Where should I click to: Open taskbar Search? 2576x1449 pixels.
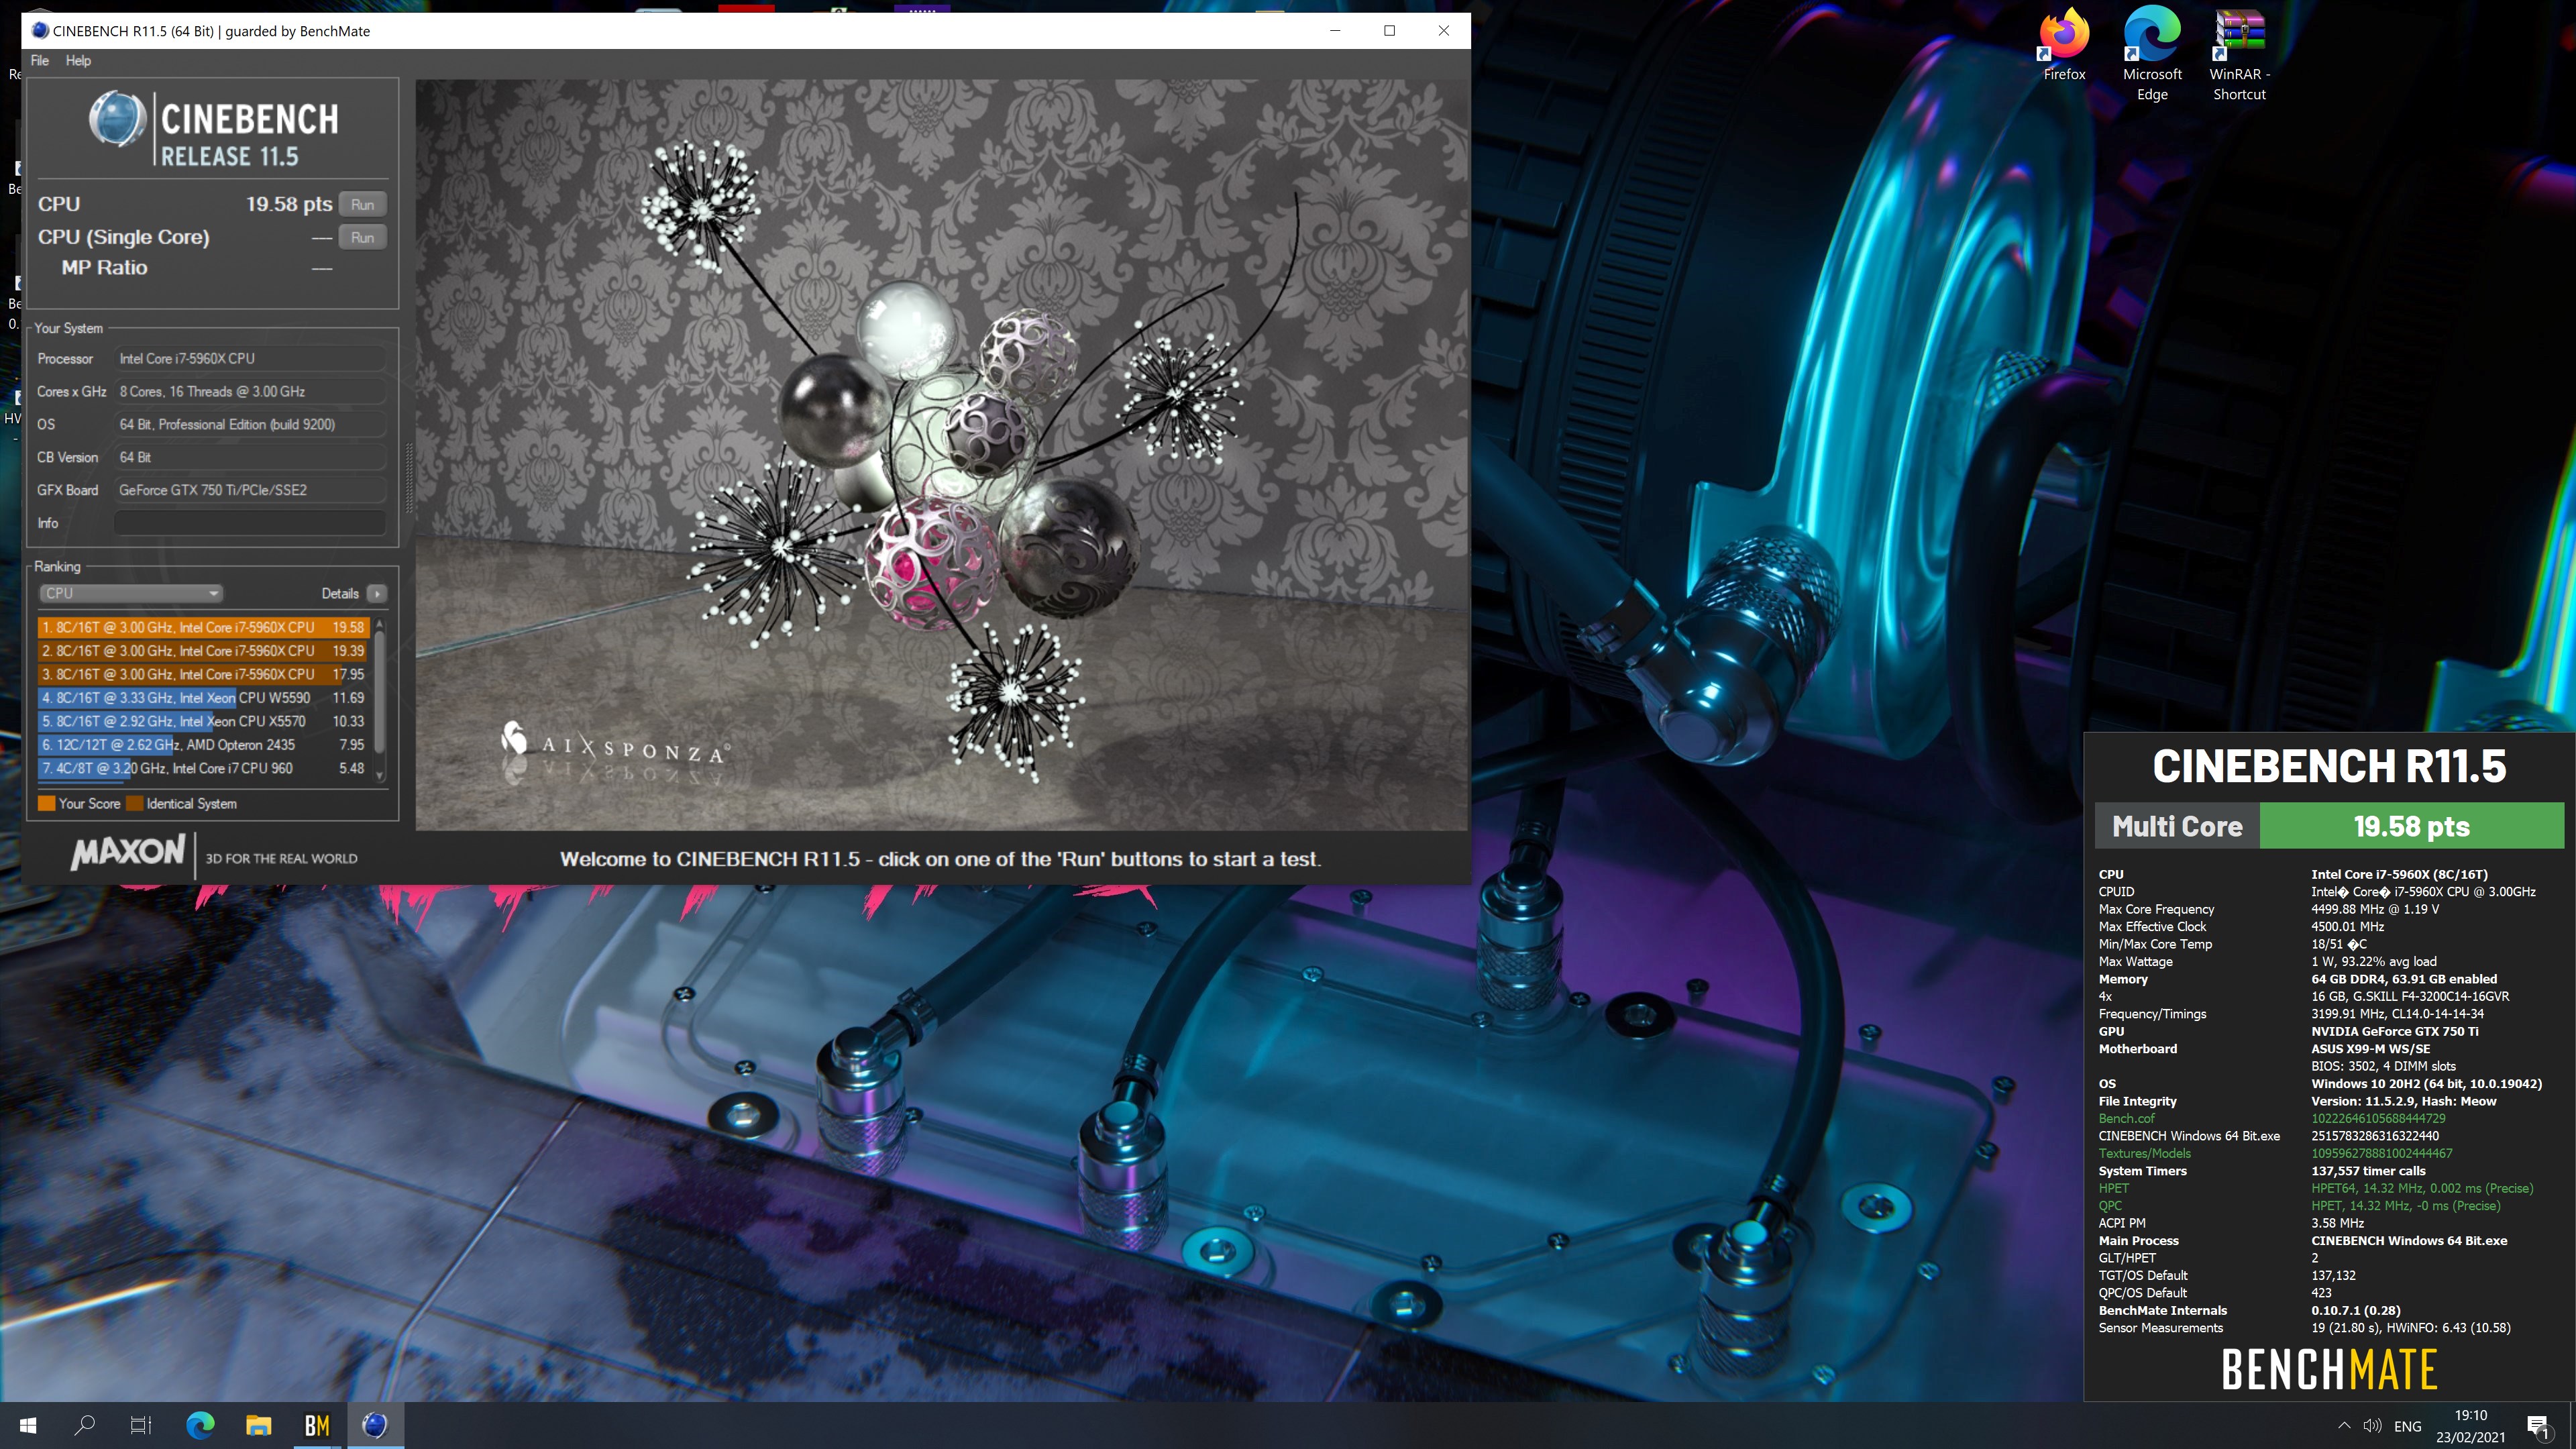[85, 1425]
